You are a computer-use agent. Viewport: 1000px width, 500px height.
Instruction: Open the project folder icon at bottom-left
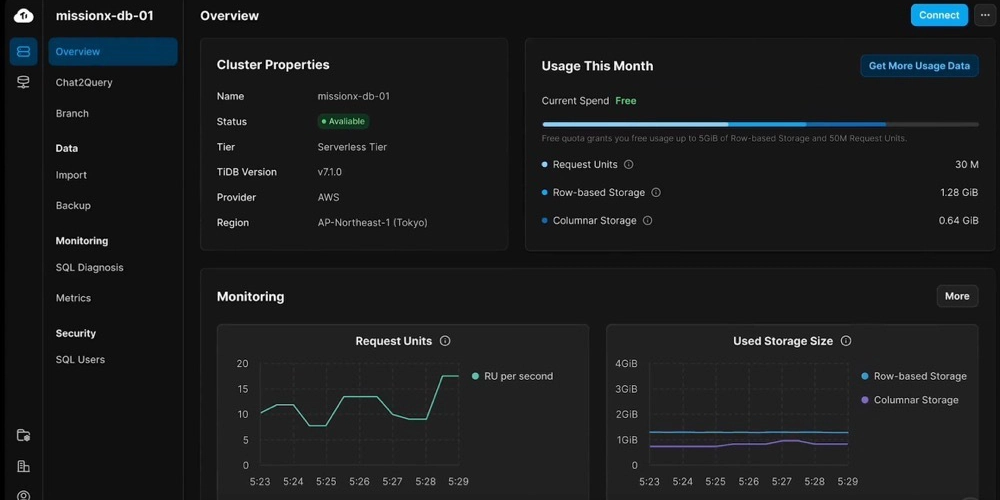[x=23, y=435]
